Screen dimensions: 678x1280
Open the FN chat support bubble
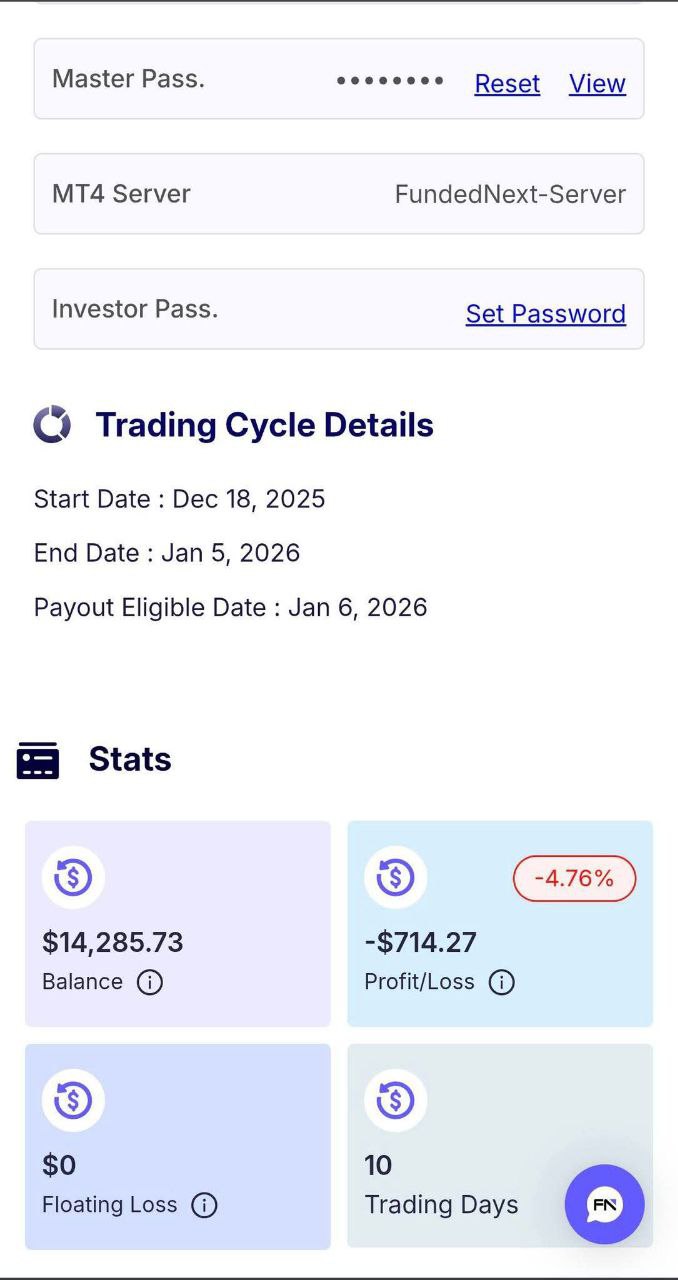click(x=604, y=1204)
